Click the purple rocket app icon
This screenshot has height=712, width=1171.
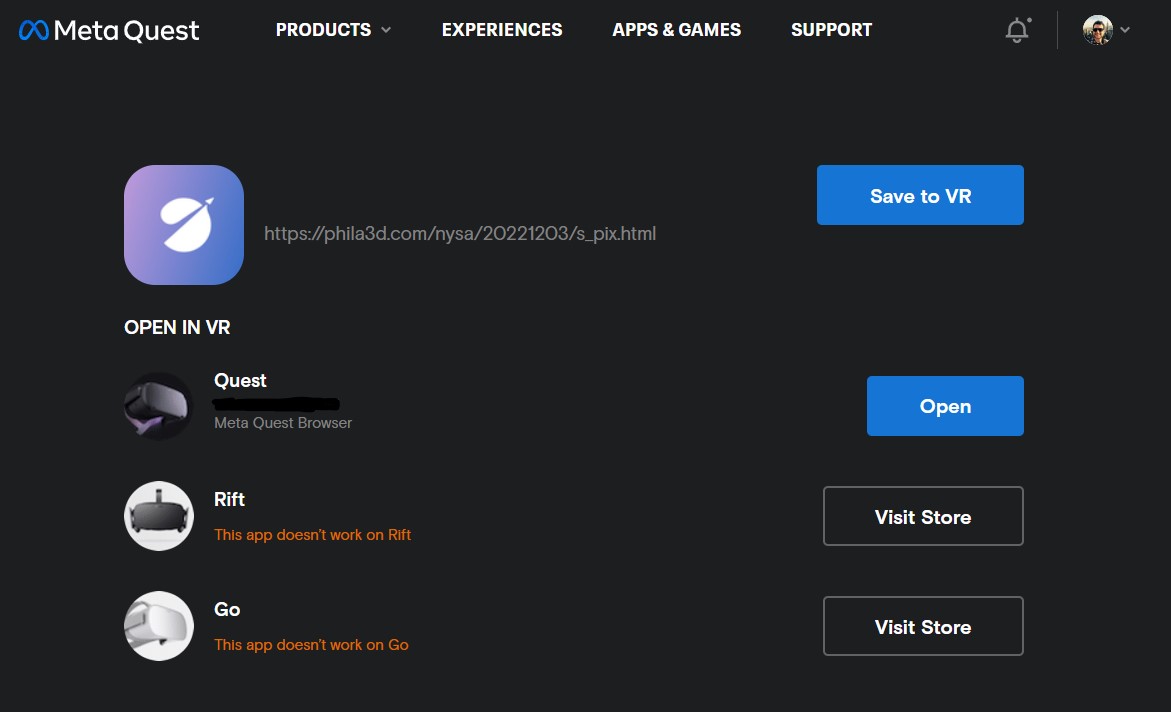click(184, 225)
